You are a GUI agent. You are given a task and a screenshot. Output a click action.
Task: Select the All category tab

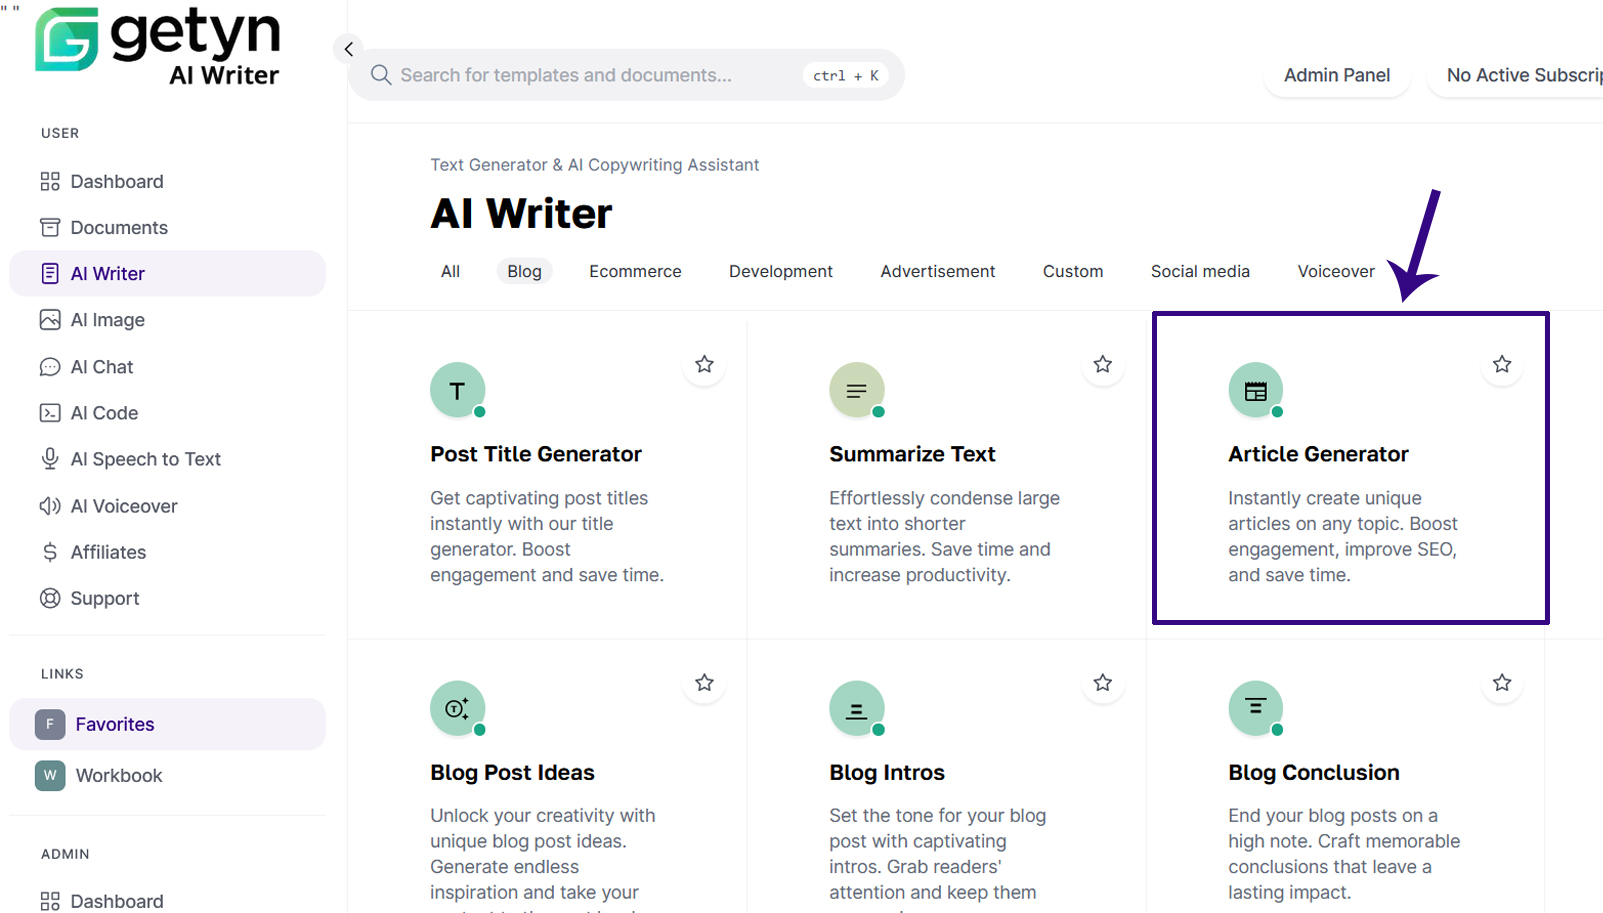coord(451,271)
